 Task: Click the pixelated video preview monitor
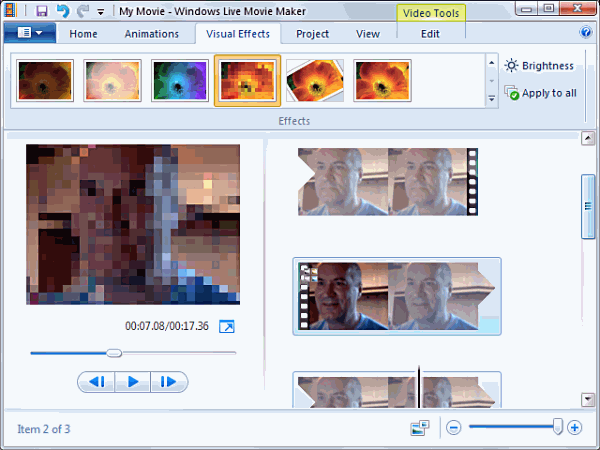(133, 224)
